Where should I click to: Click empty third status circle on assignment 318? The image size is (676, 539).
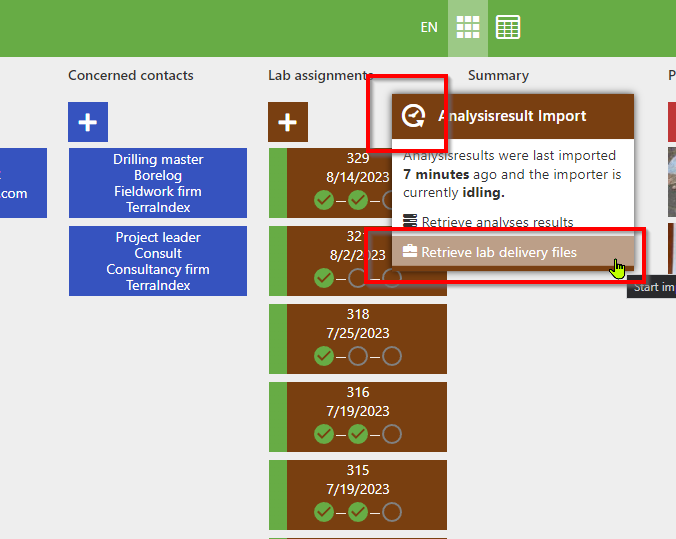(x=392, y=356)
